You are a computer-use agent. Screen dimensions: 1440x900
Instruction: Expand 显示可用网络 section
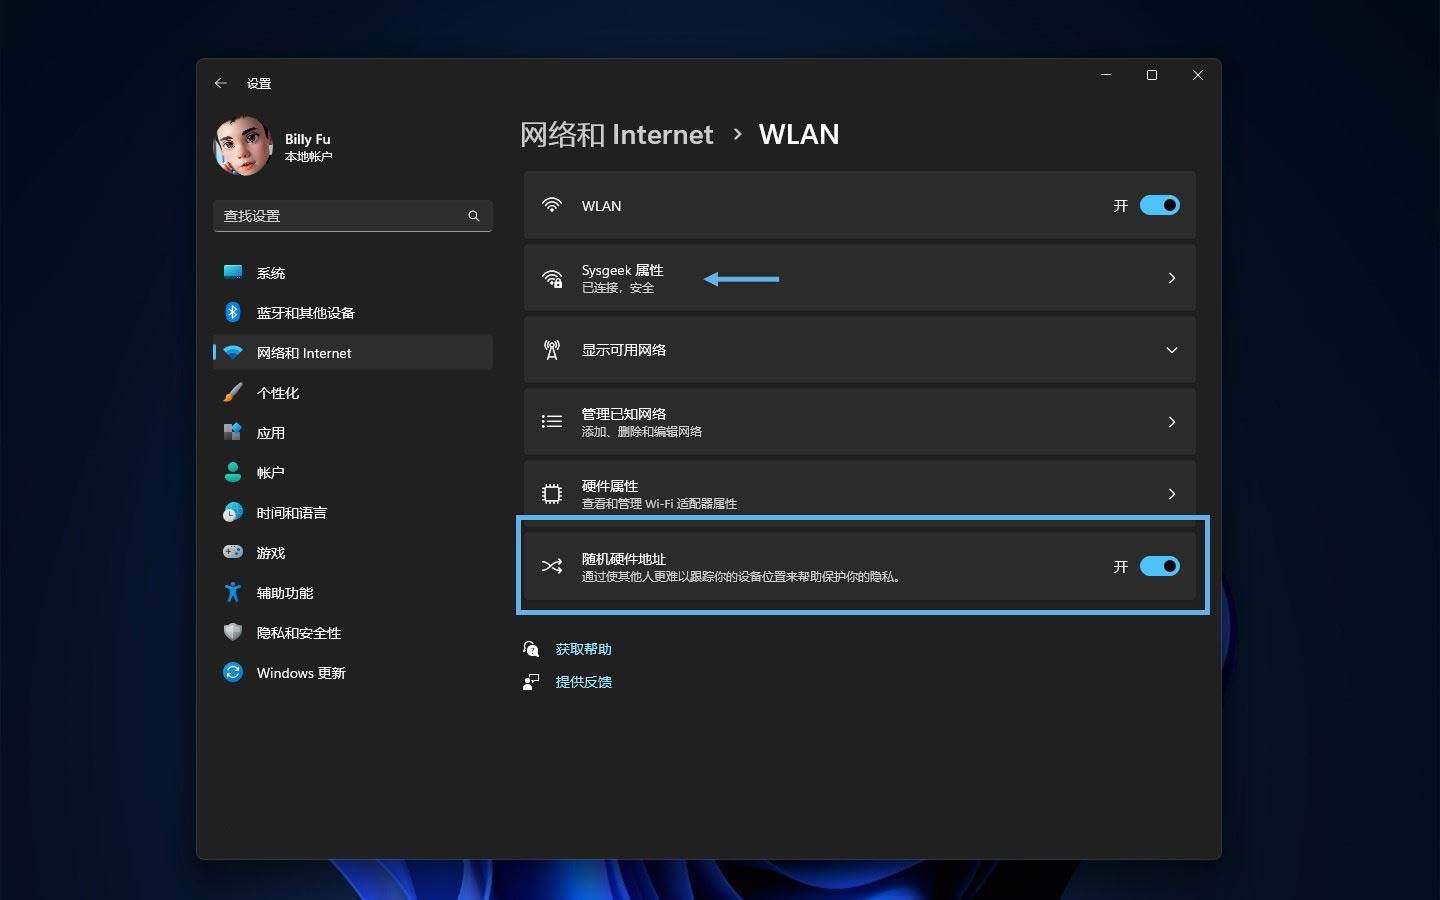[x=1171, y=350]
